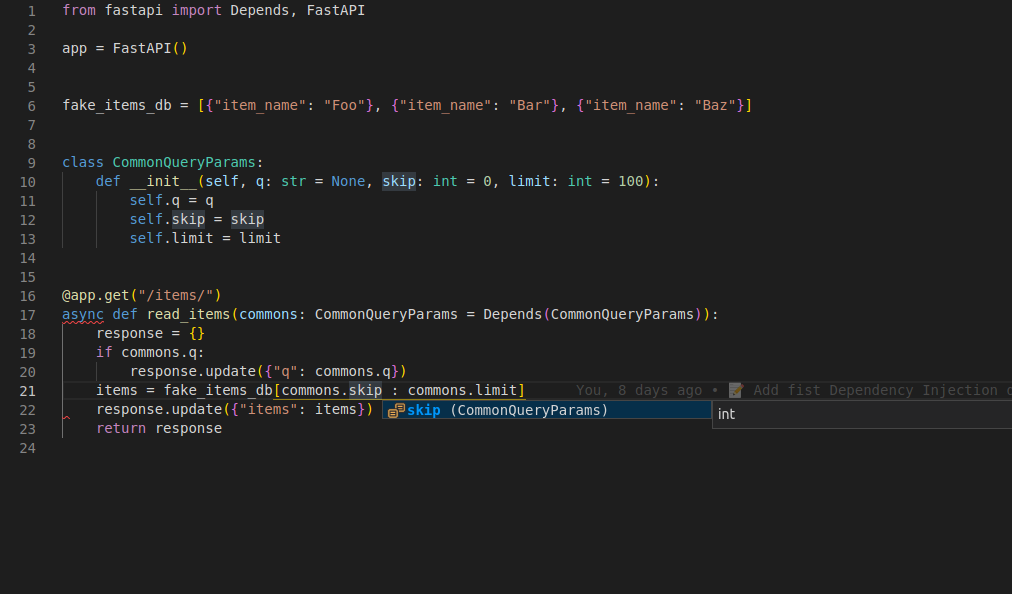Click the return keyword on line 23
The image size is (1012, 594).
click(121, 428)
